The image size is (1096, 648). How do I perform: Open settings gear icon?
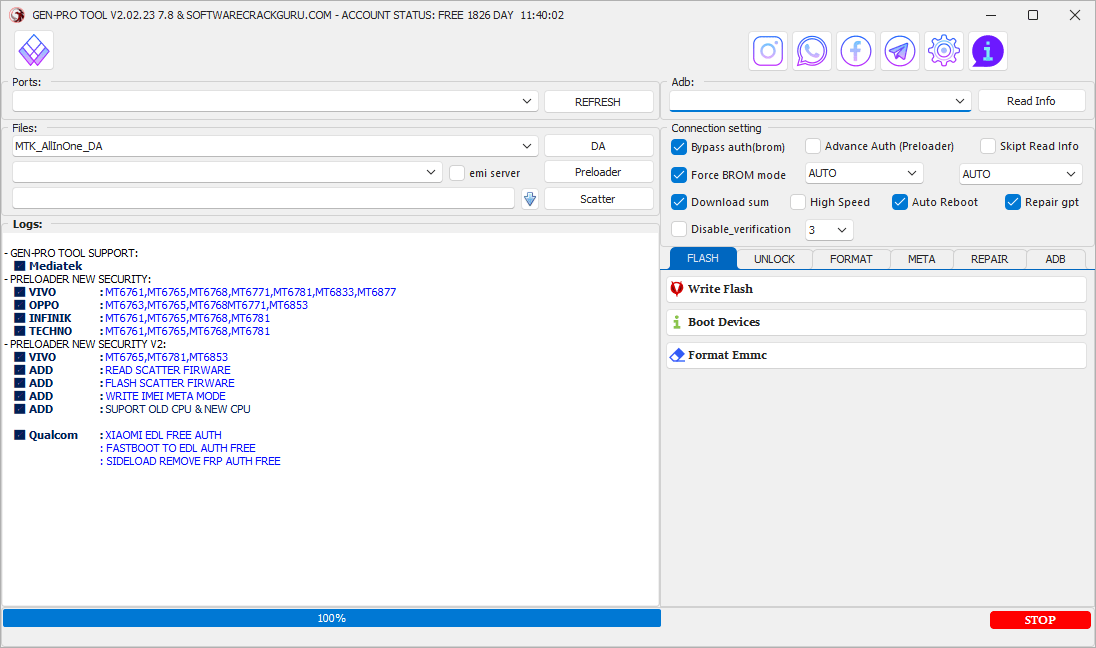(x=944, y=50)
